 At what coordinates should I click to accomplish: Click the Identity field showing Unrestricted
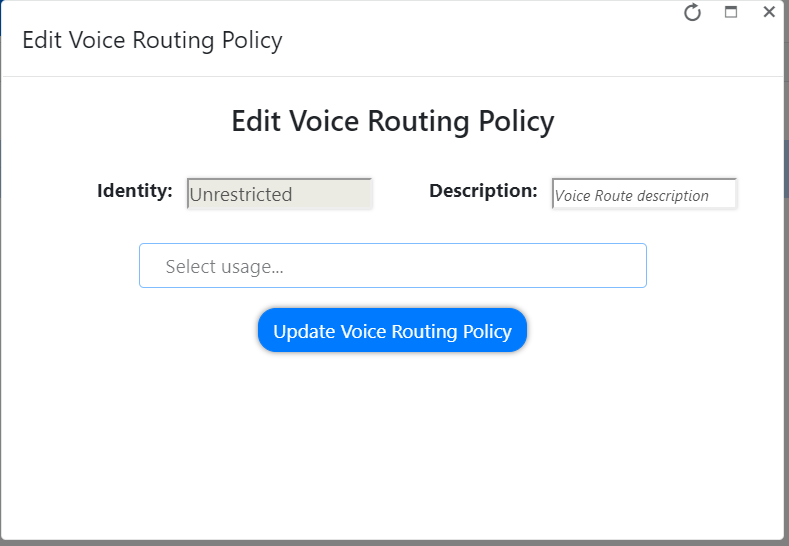[279, 194]
